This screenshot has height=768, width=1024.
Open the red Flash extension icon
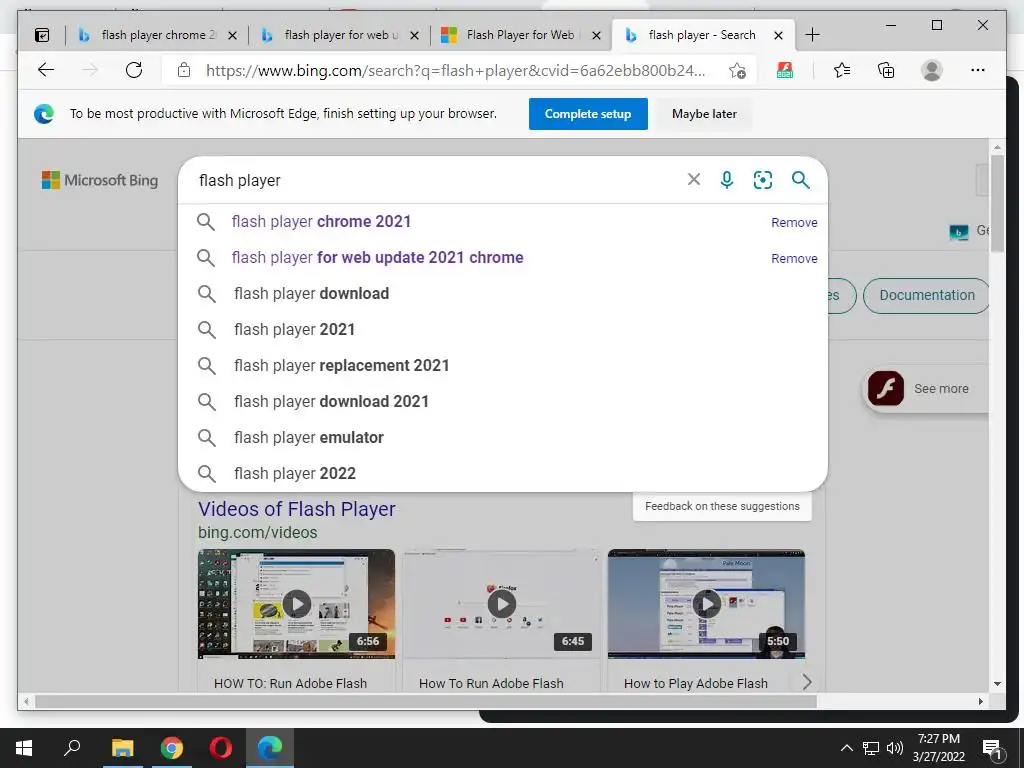click(784, 70)
